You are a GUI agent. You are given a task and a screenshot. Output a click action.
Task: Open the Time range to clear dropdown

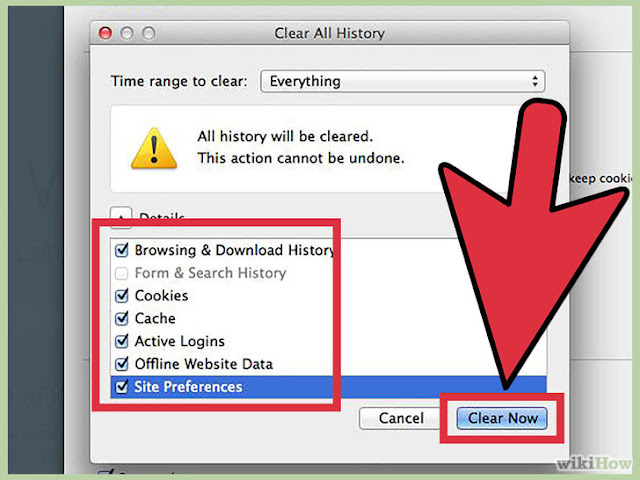coord(402,81)
